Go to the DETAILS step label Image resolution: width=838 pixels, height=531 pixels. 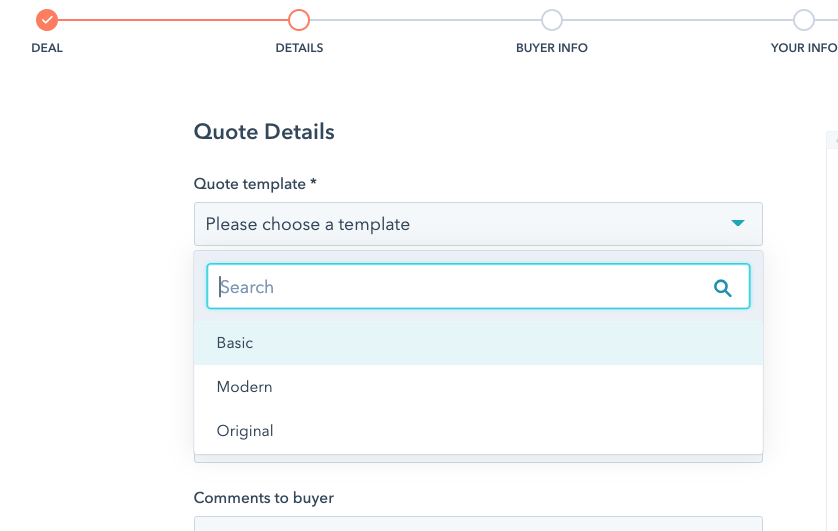(x=299, y=48)
